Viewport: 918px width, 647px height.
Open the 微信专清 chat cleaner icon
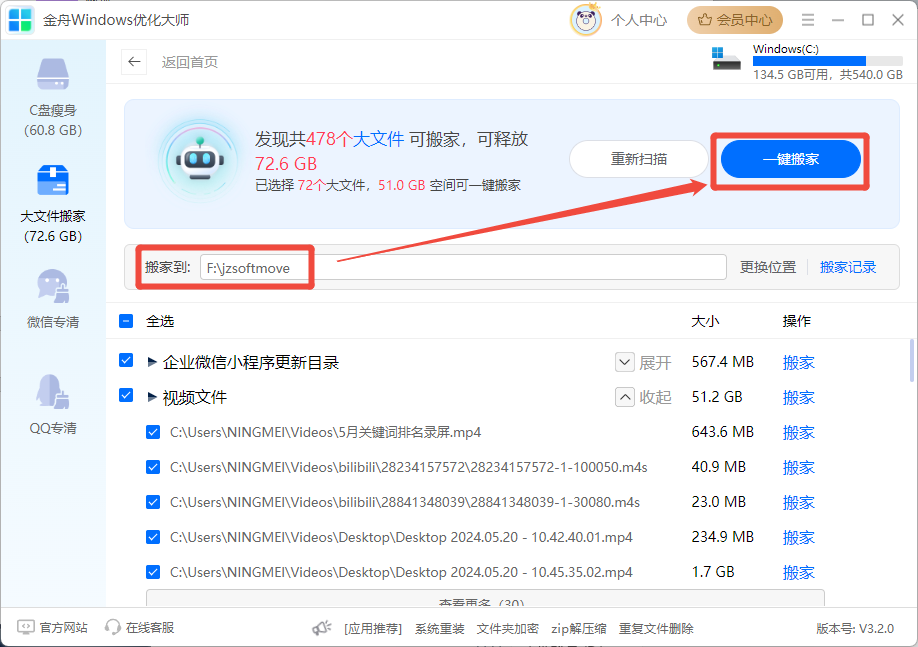(53, 286)
